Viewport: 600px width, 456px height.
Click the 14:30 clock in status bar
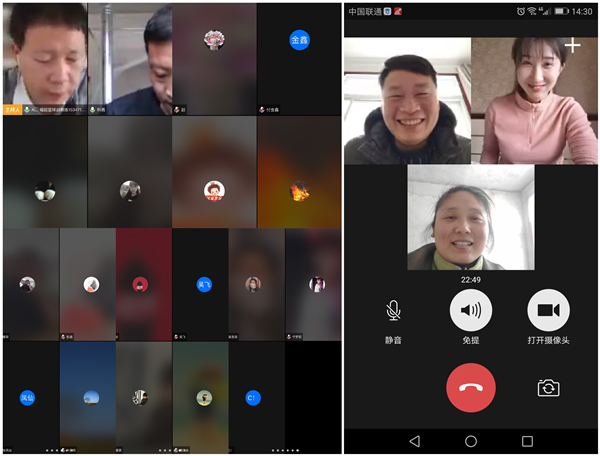(x=583, y=11)
